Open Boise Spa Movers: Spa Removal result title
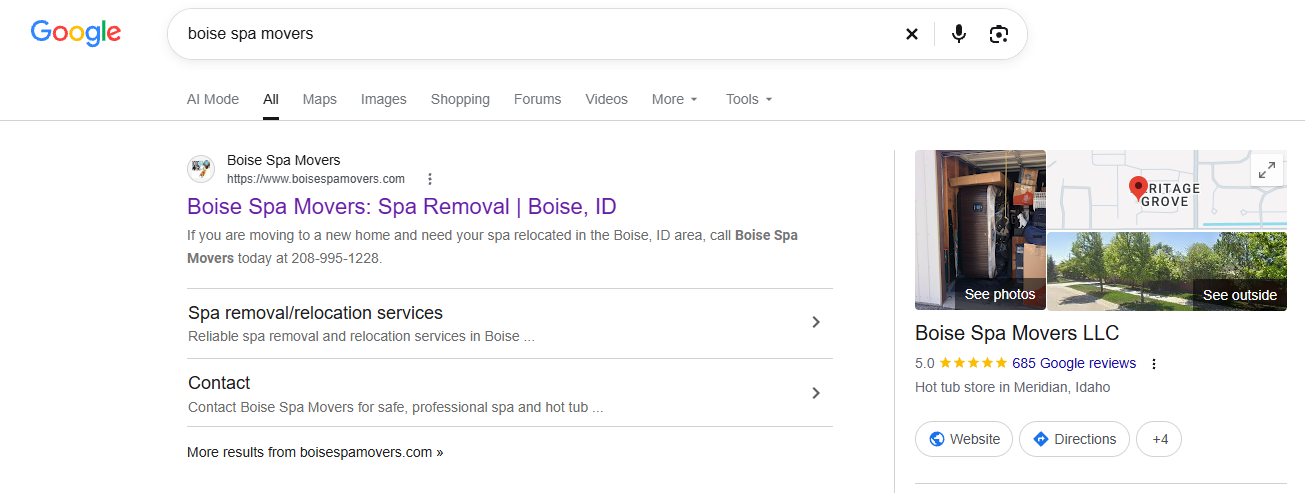Viewport: 1305px width, 493px height. tap(402, 207)
